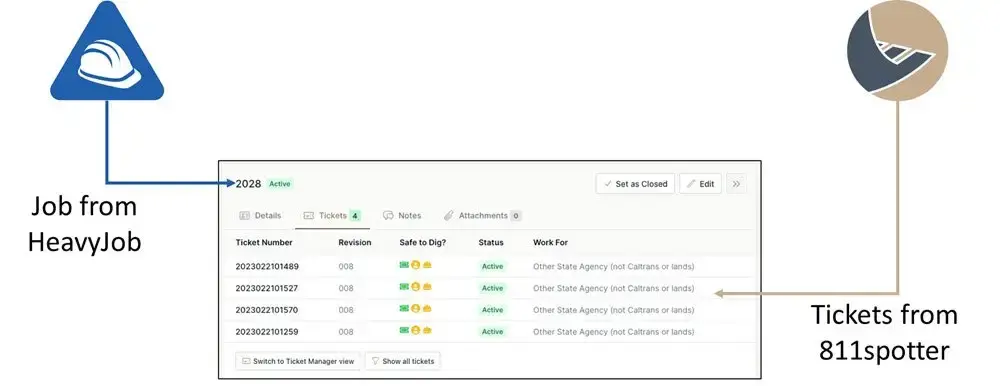1000x386 pixels.
Task: Open ticket number 2023022101527
Action: (x=267, y=288)
